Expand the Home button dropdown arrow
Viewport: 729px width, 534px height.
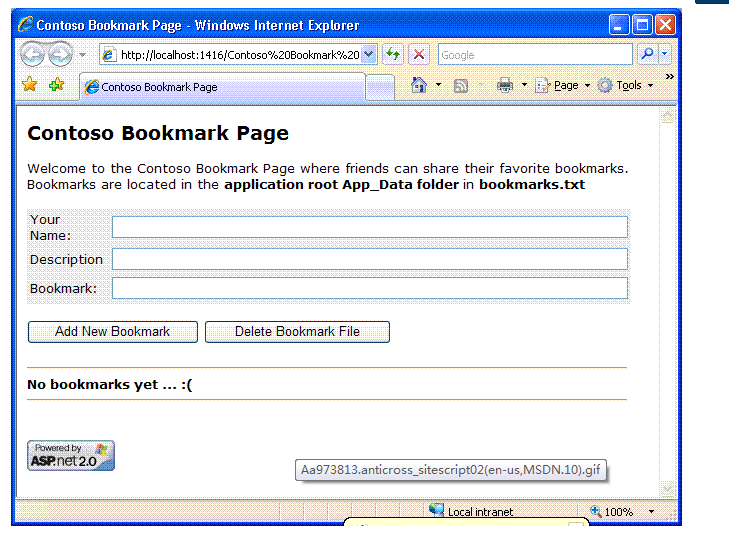pyautogui.click(x=438, y=85)
